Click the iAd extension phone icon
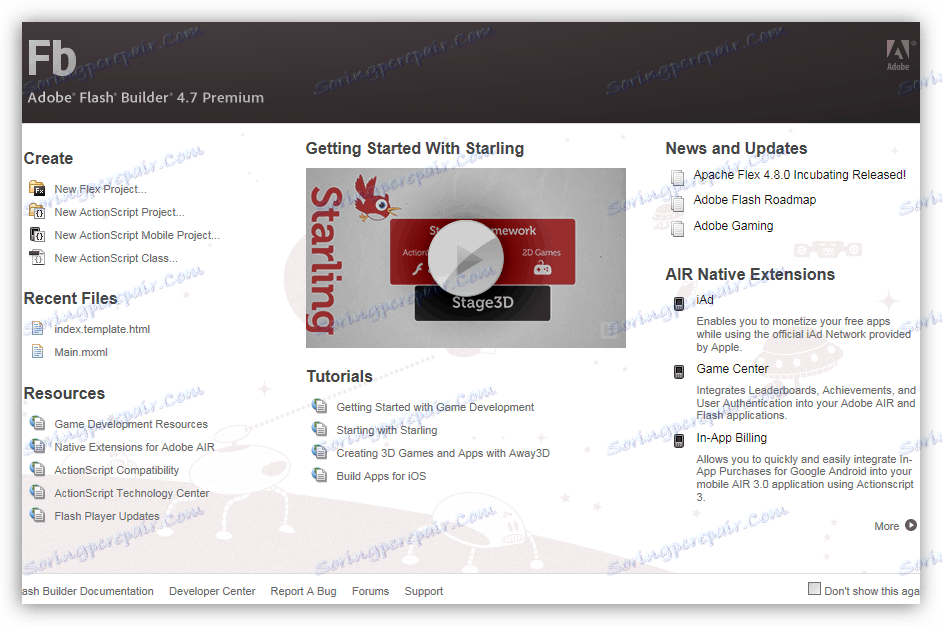The image size is (942, 626). click(679, 303)
